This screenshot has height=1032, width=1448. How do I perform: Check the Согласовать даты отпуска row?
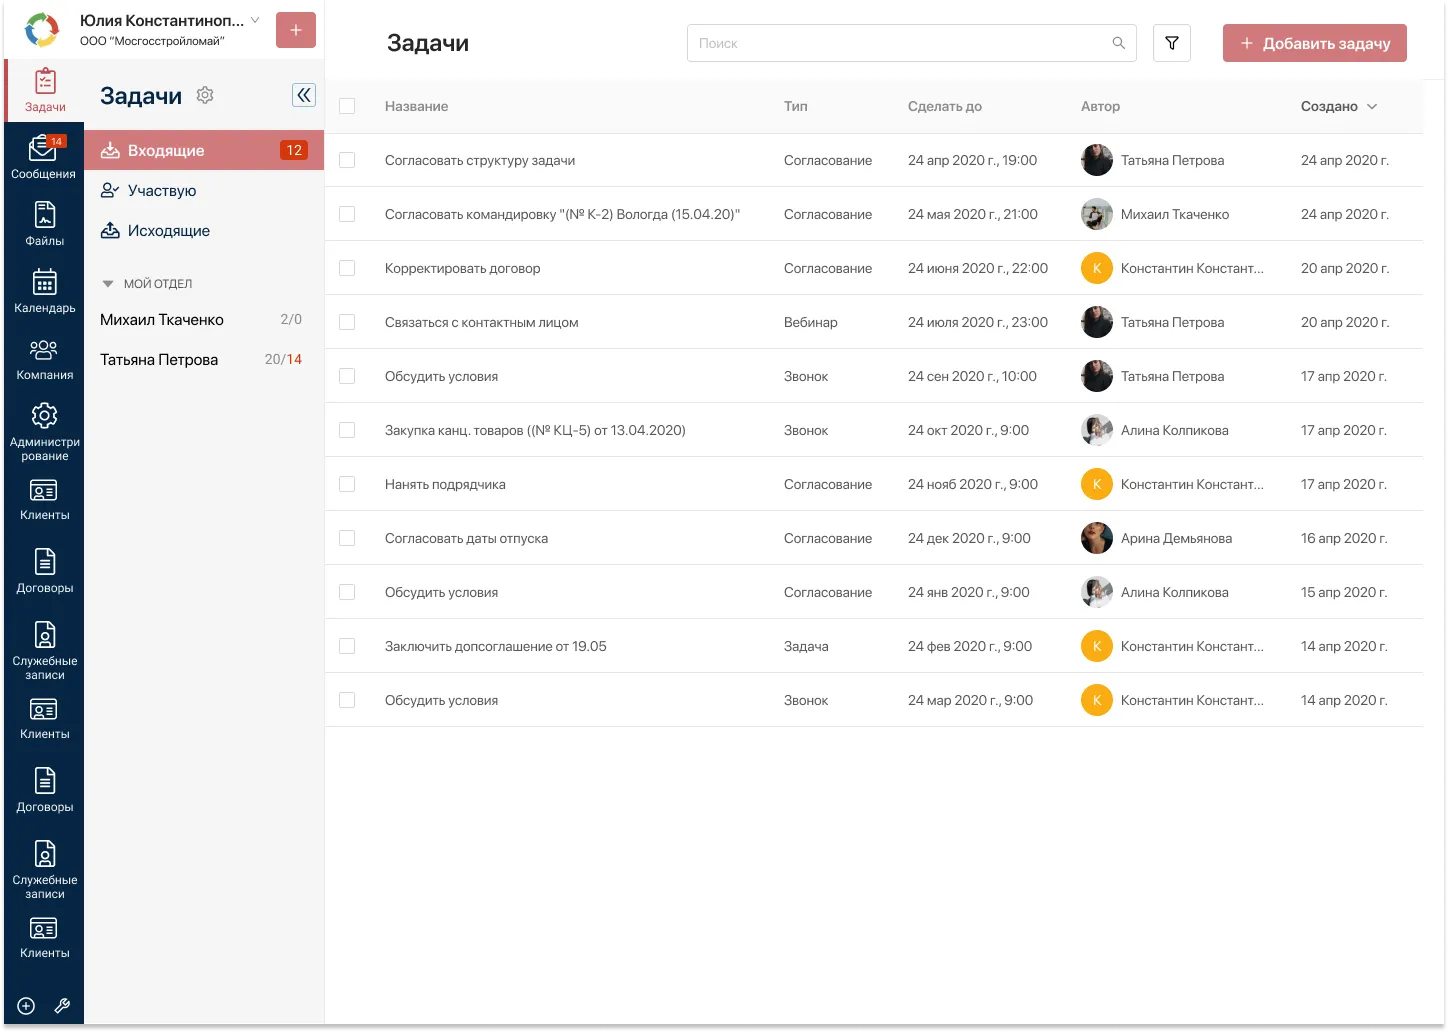tap(347, 538)
